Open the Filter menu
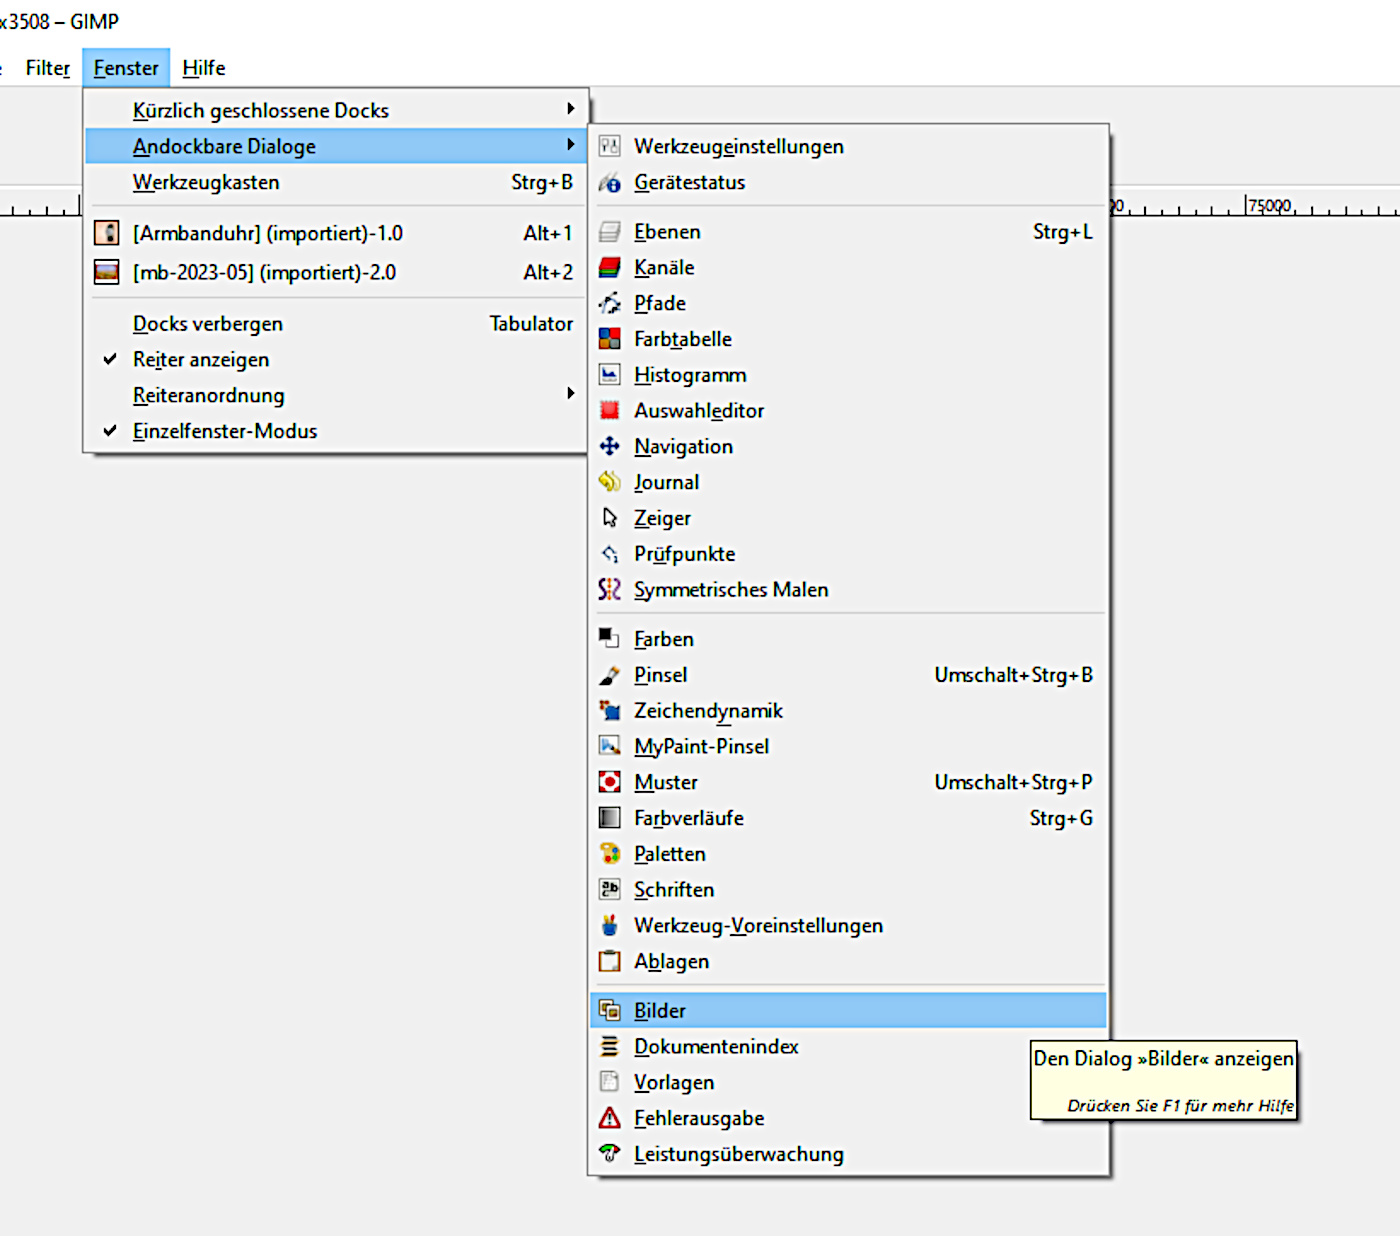 pos(48,68)
